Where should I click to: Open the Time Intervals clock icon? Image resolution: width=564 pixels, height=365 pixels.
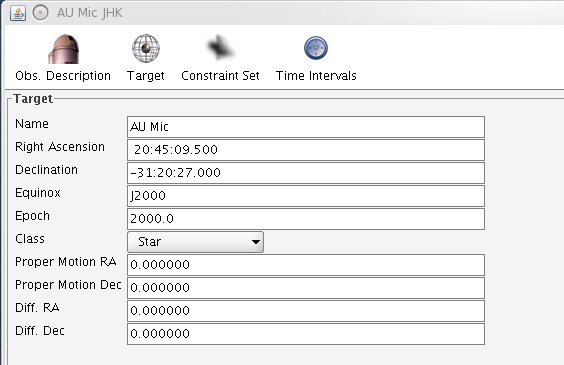coord(316,48)
